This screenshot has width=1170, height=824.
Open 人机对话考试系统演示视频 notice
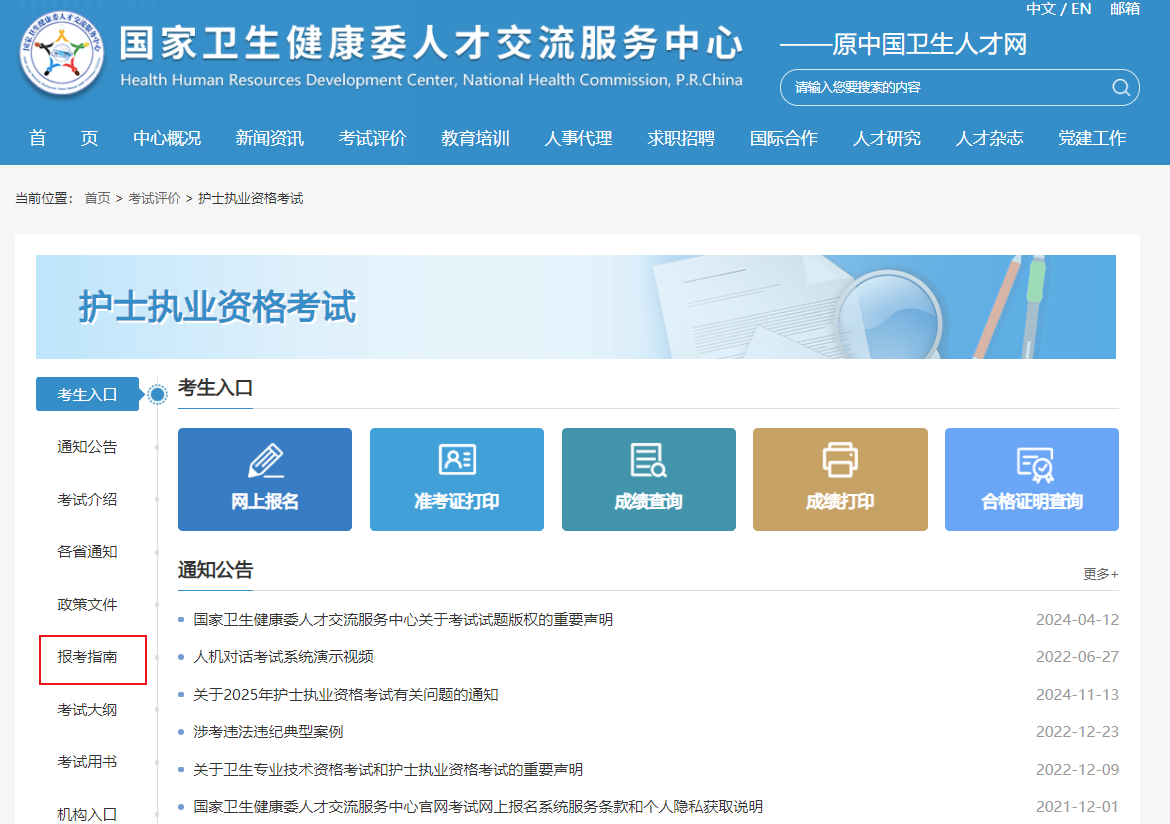pyautogui.click(x=283, y=657)
